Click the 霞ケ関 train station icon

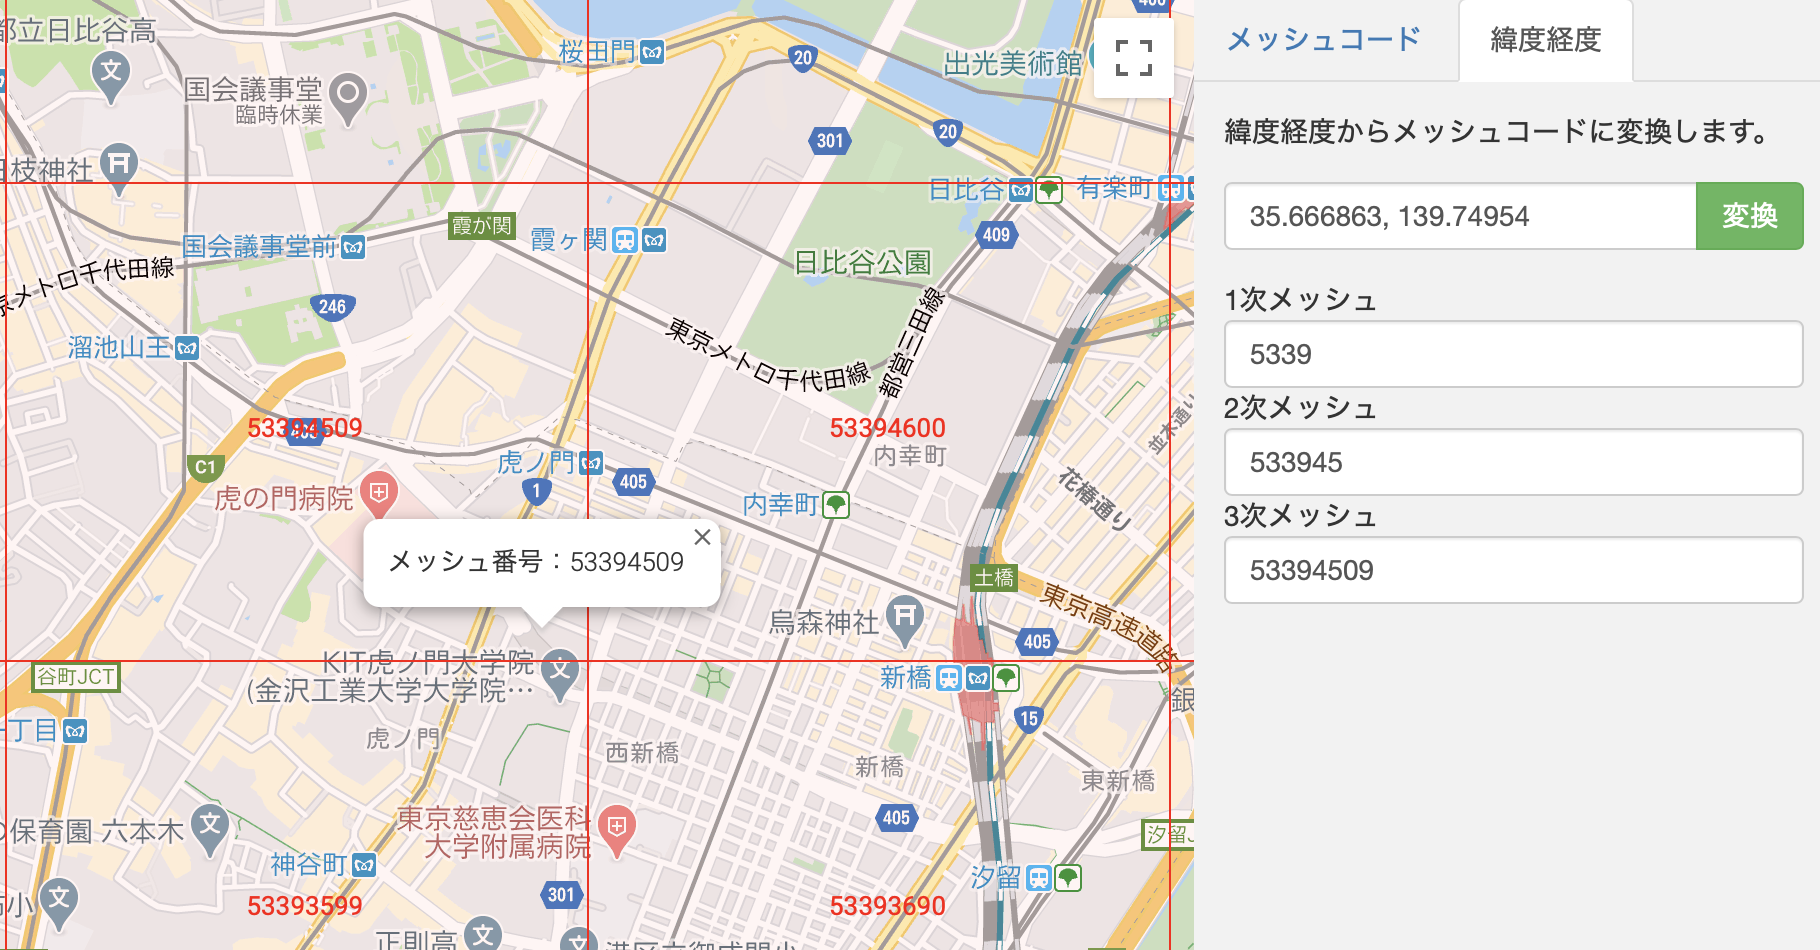pyautogui.click(x=625, y=240)
